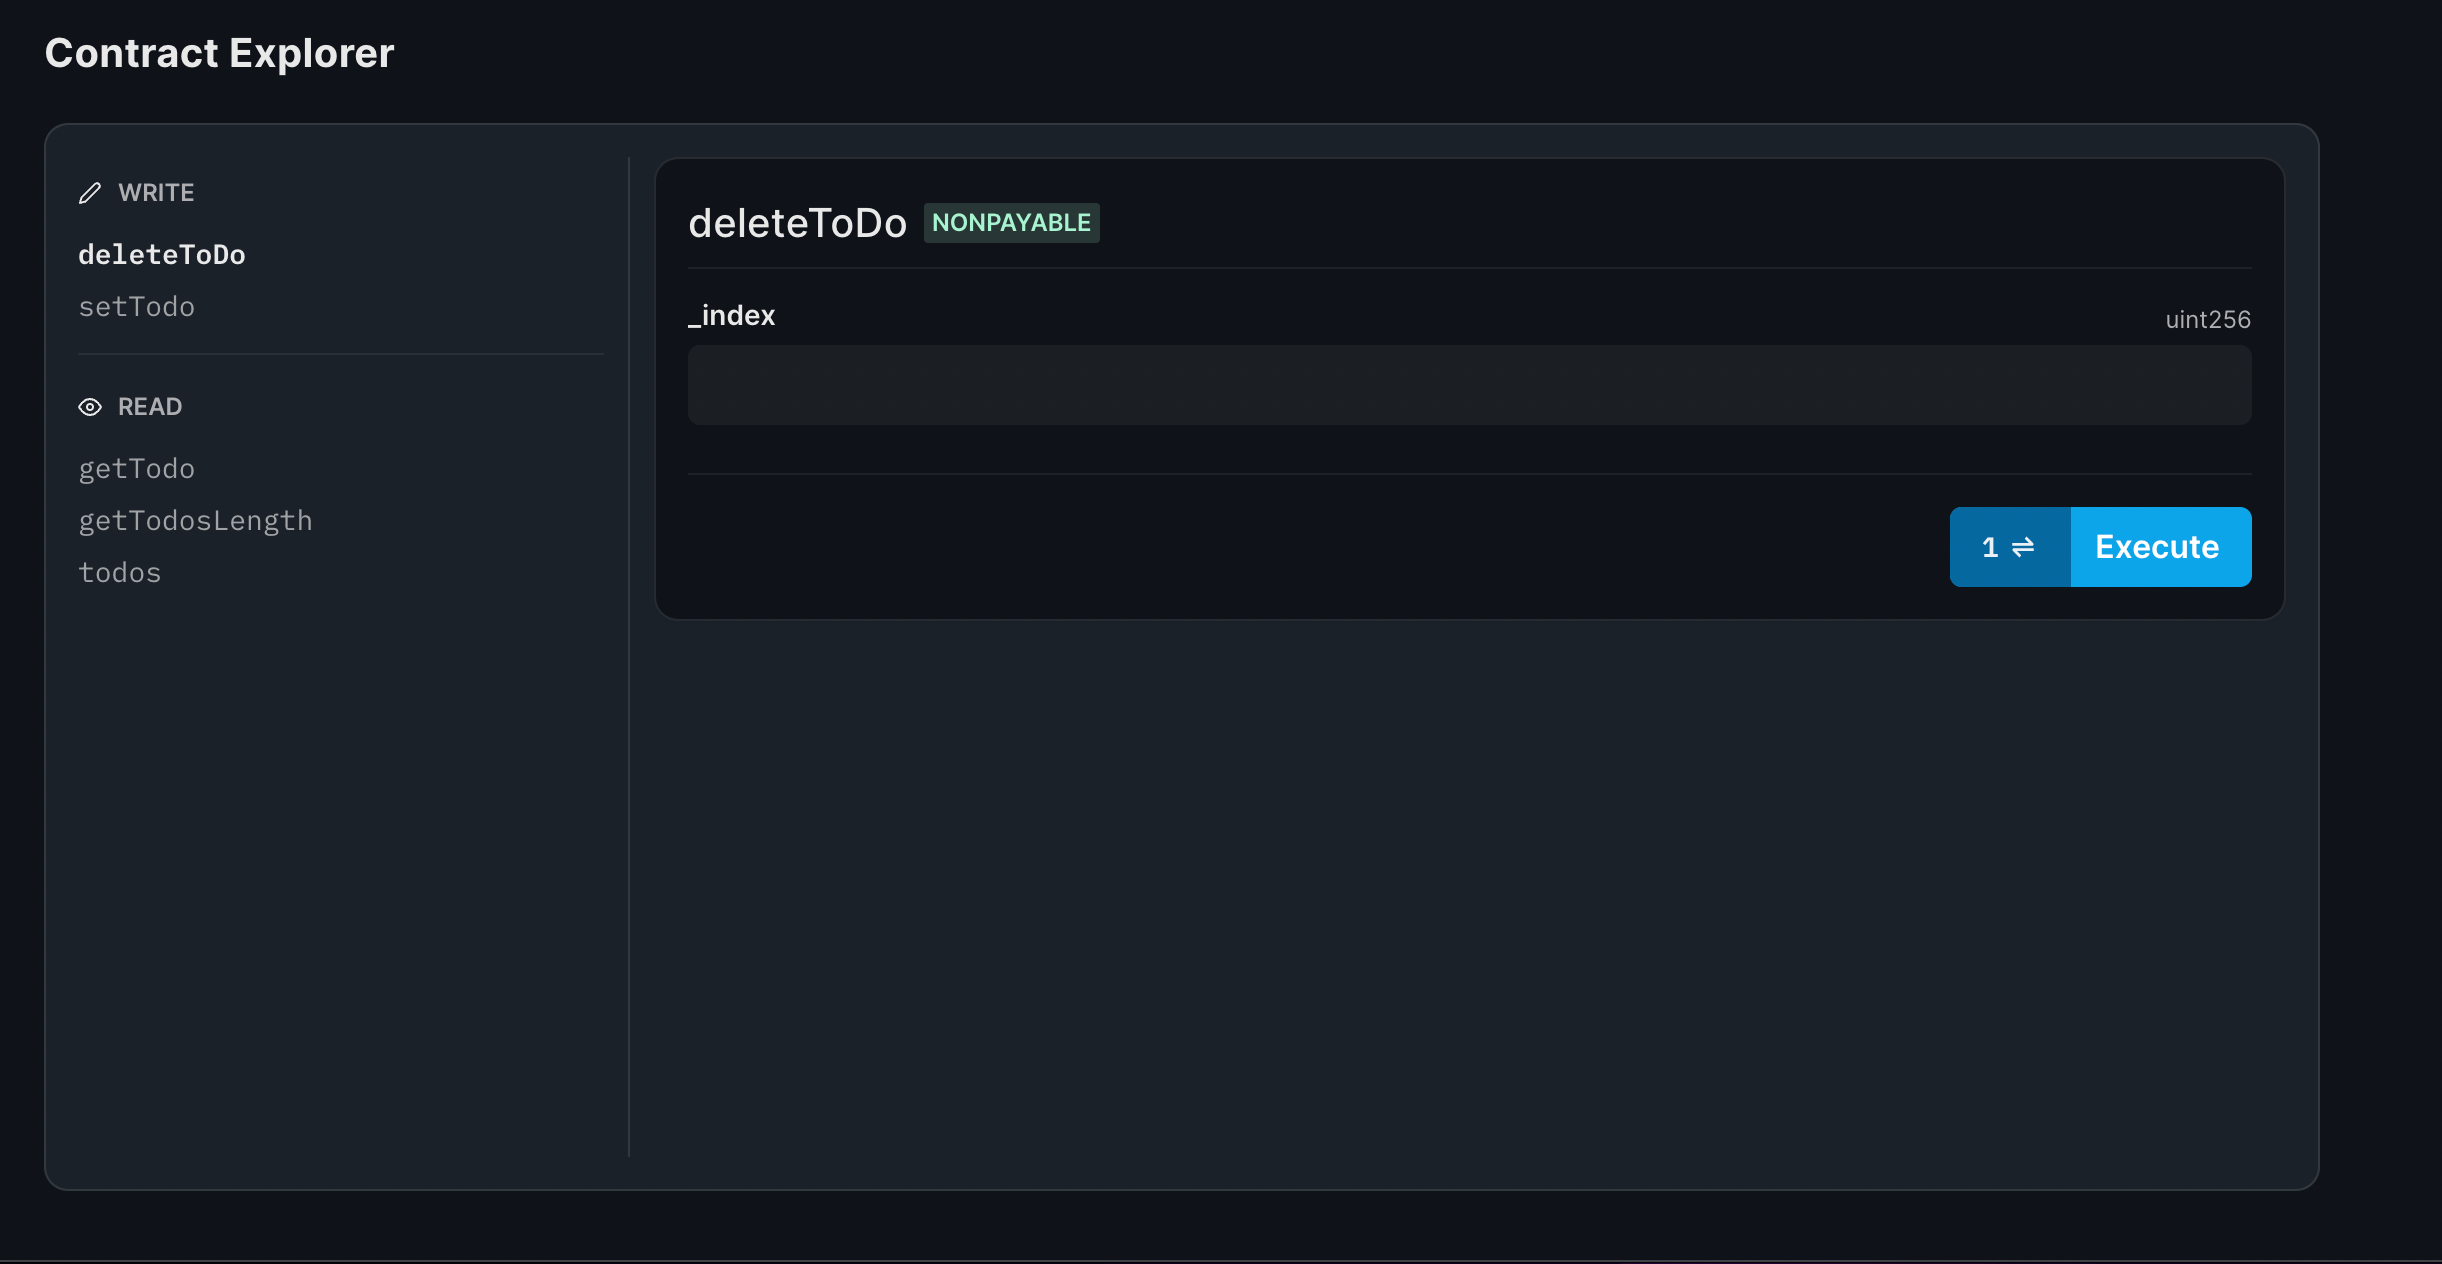Click the eye icon beside READ

point(91,406)
